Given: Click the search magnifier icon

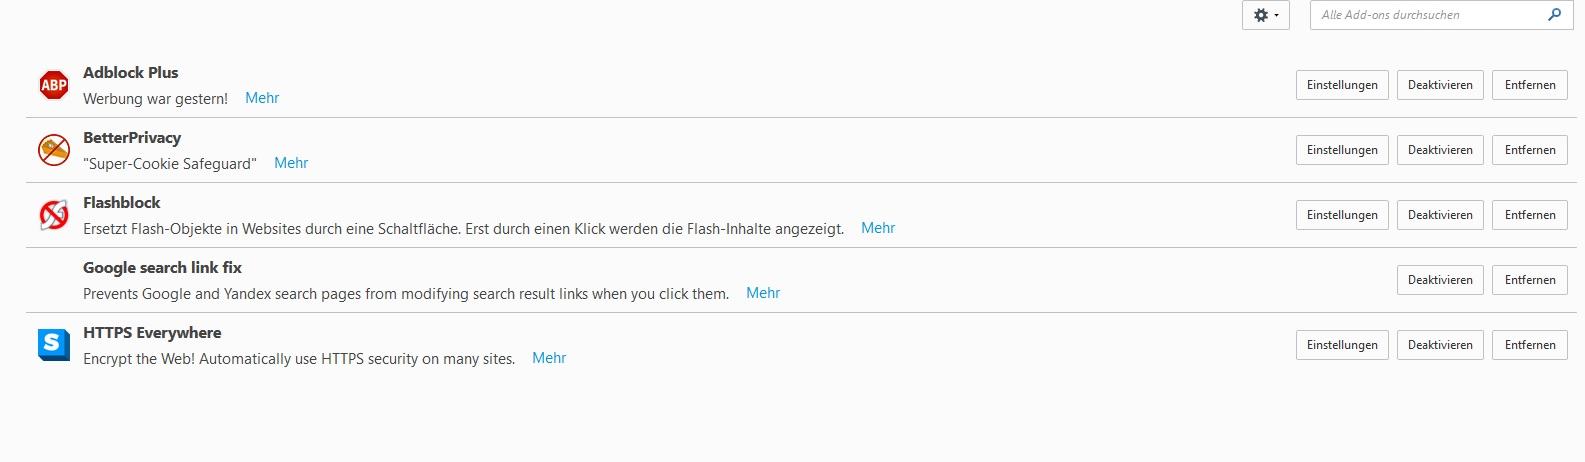Looking at the screenshot, I should 1554,15.
